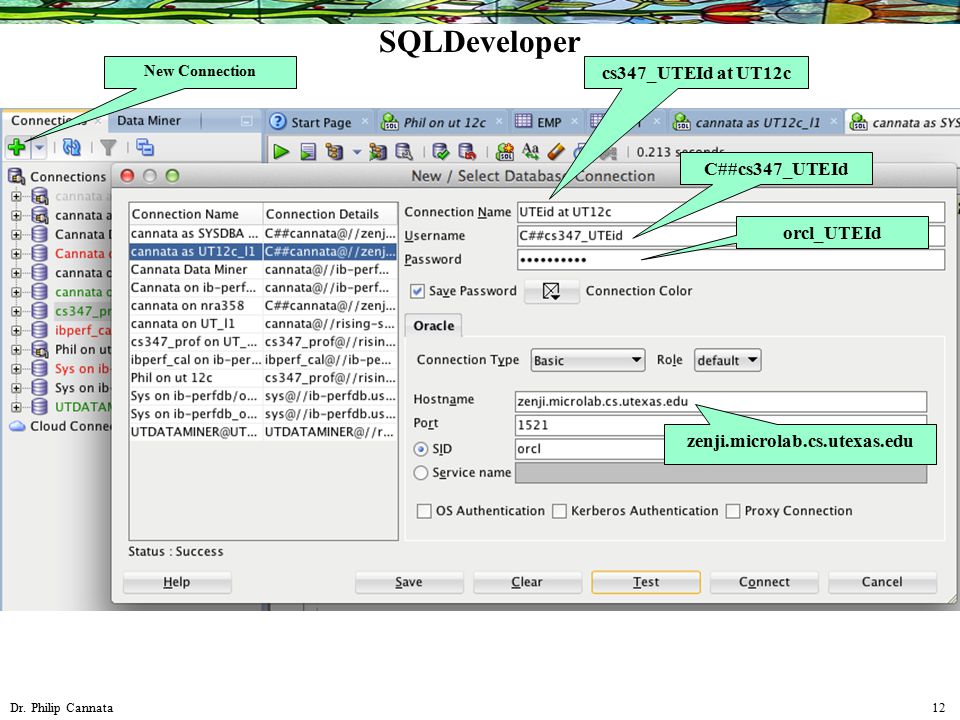The height and width of the screenshot is (720, 960).
Task: Select the Connections root node icon
Action: 17,176
